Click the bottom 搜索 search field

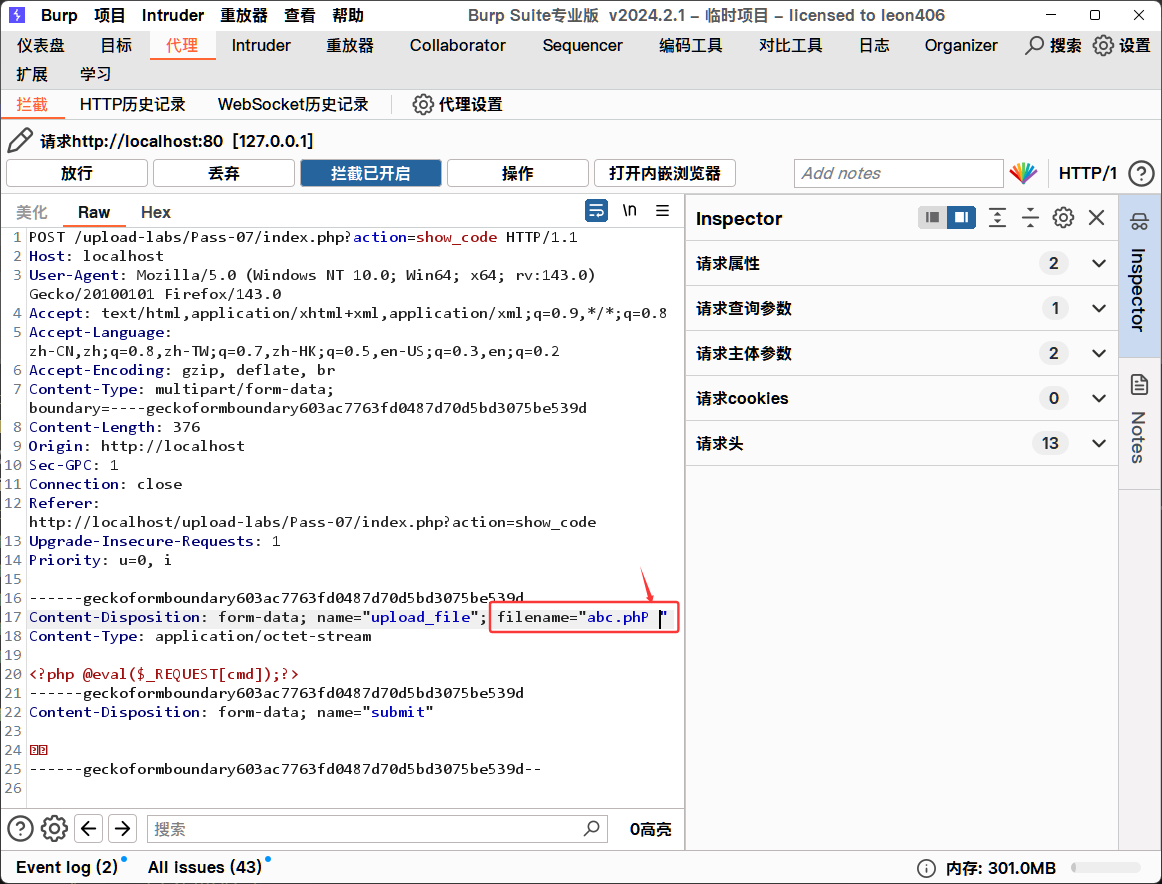click(377, 828)
